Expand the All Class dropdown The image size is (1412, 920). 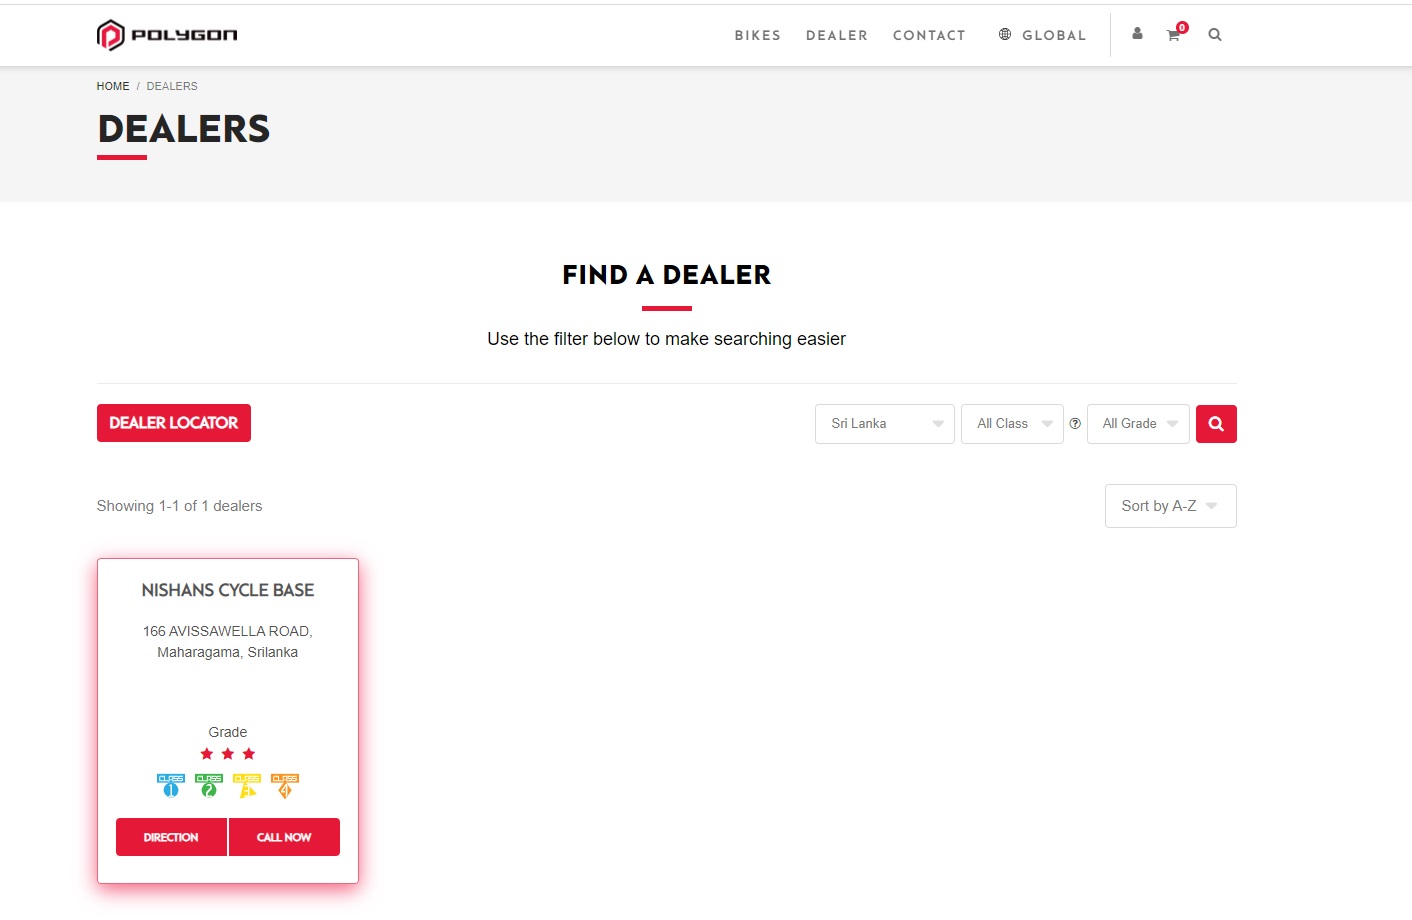1012,424
